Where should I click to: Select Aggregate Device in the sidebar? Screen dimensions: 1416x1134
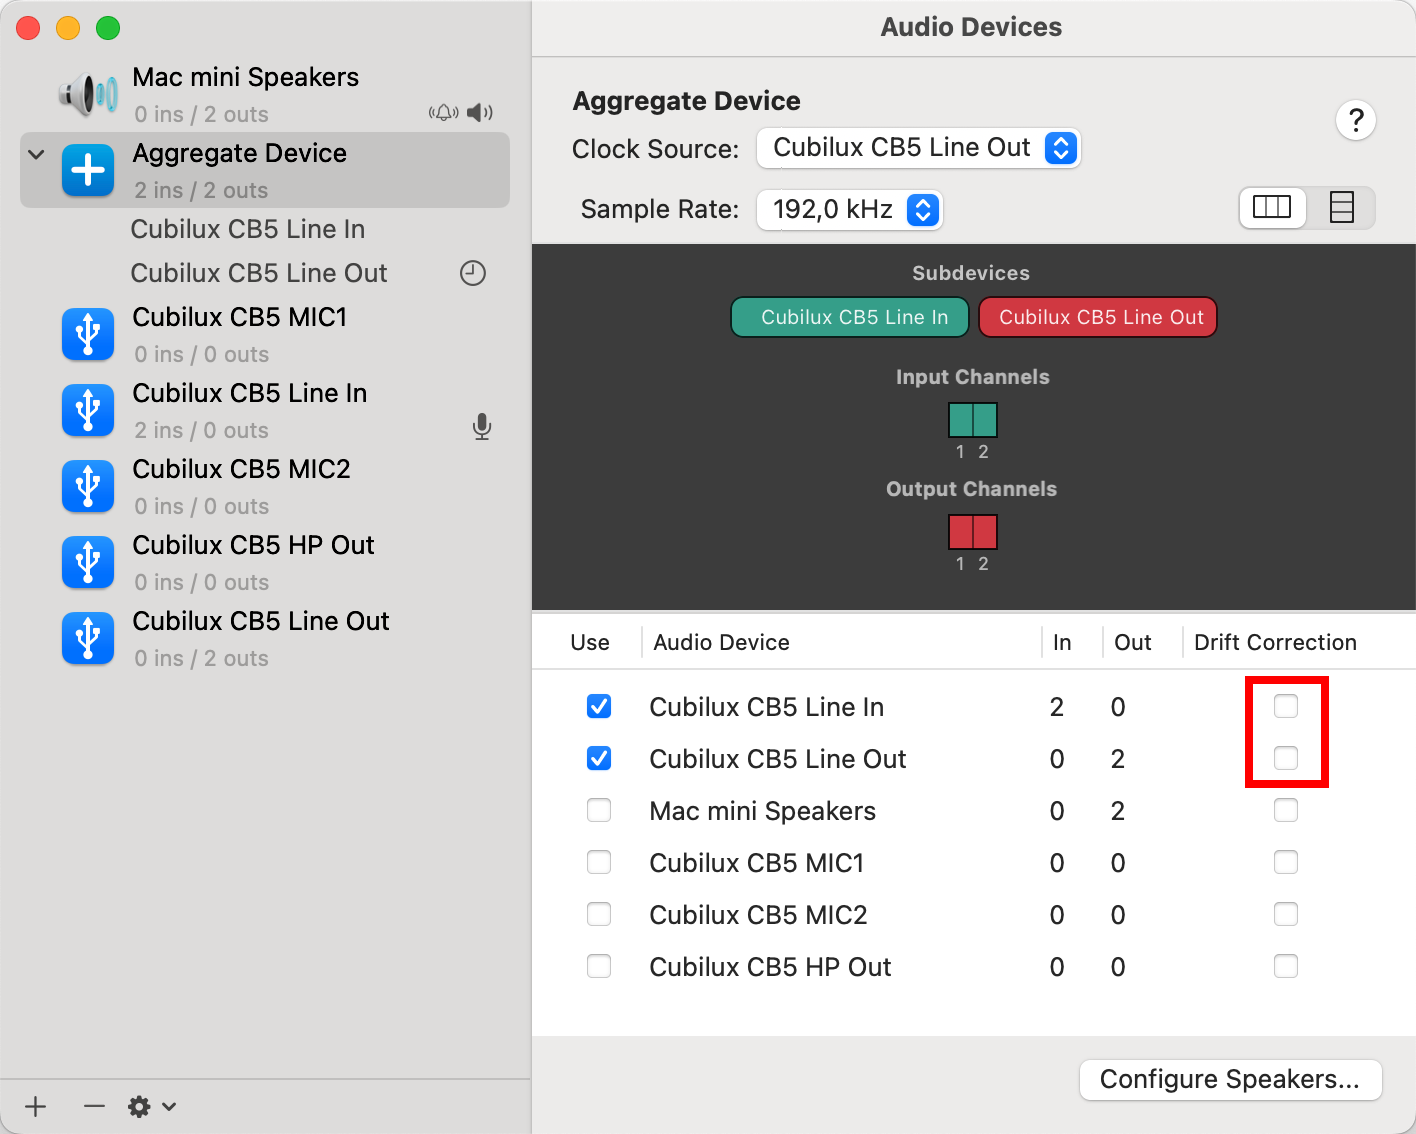[x=265, y=170]
